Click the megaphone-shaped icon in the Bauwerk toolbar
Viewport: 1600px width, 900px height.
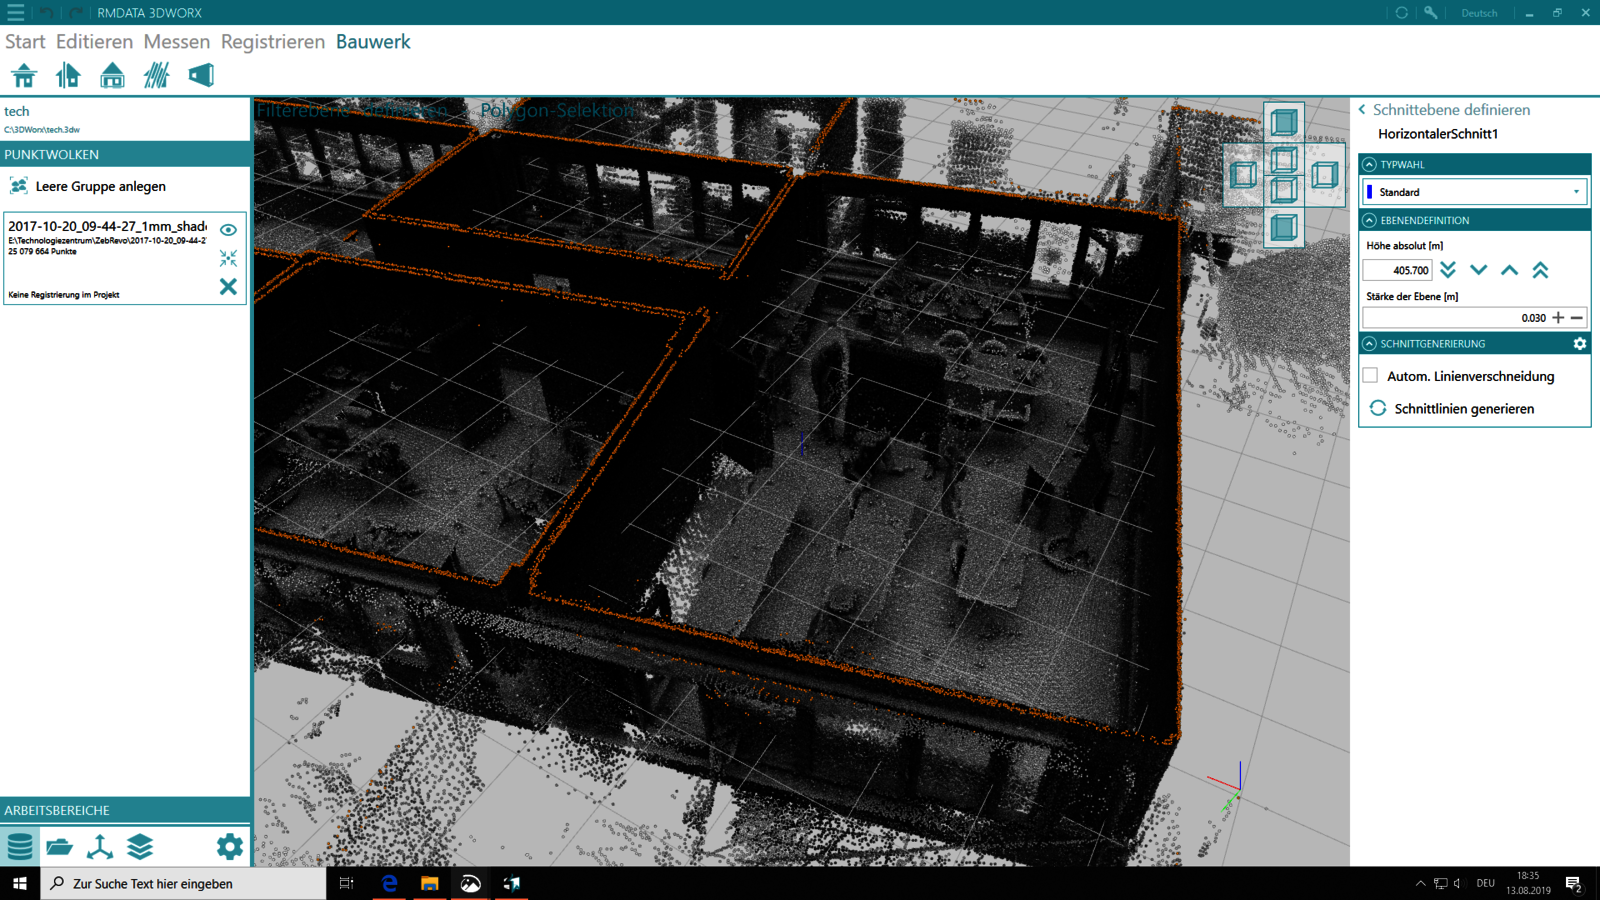click(201, 76)
